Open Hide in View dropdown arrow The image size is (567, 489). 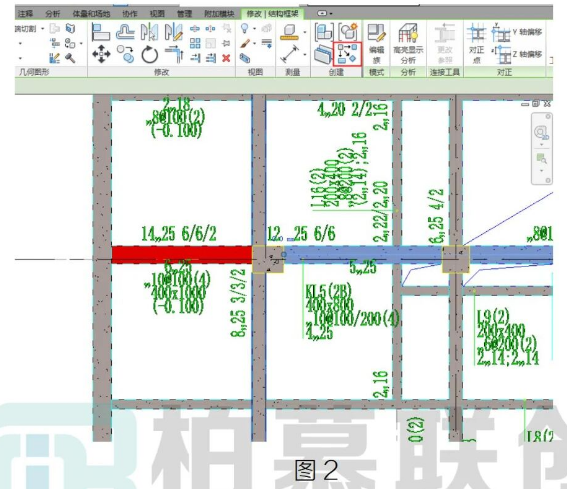tap(255, 29)
